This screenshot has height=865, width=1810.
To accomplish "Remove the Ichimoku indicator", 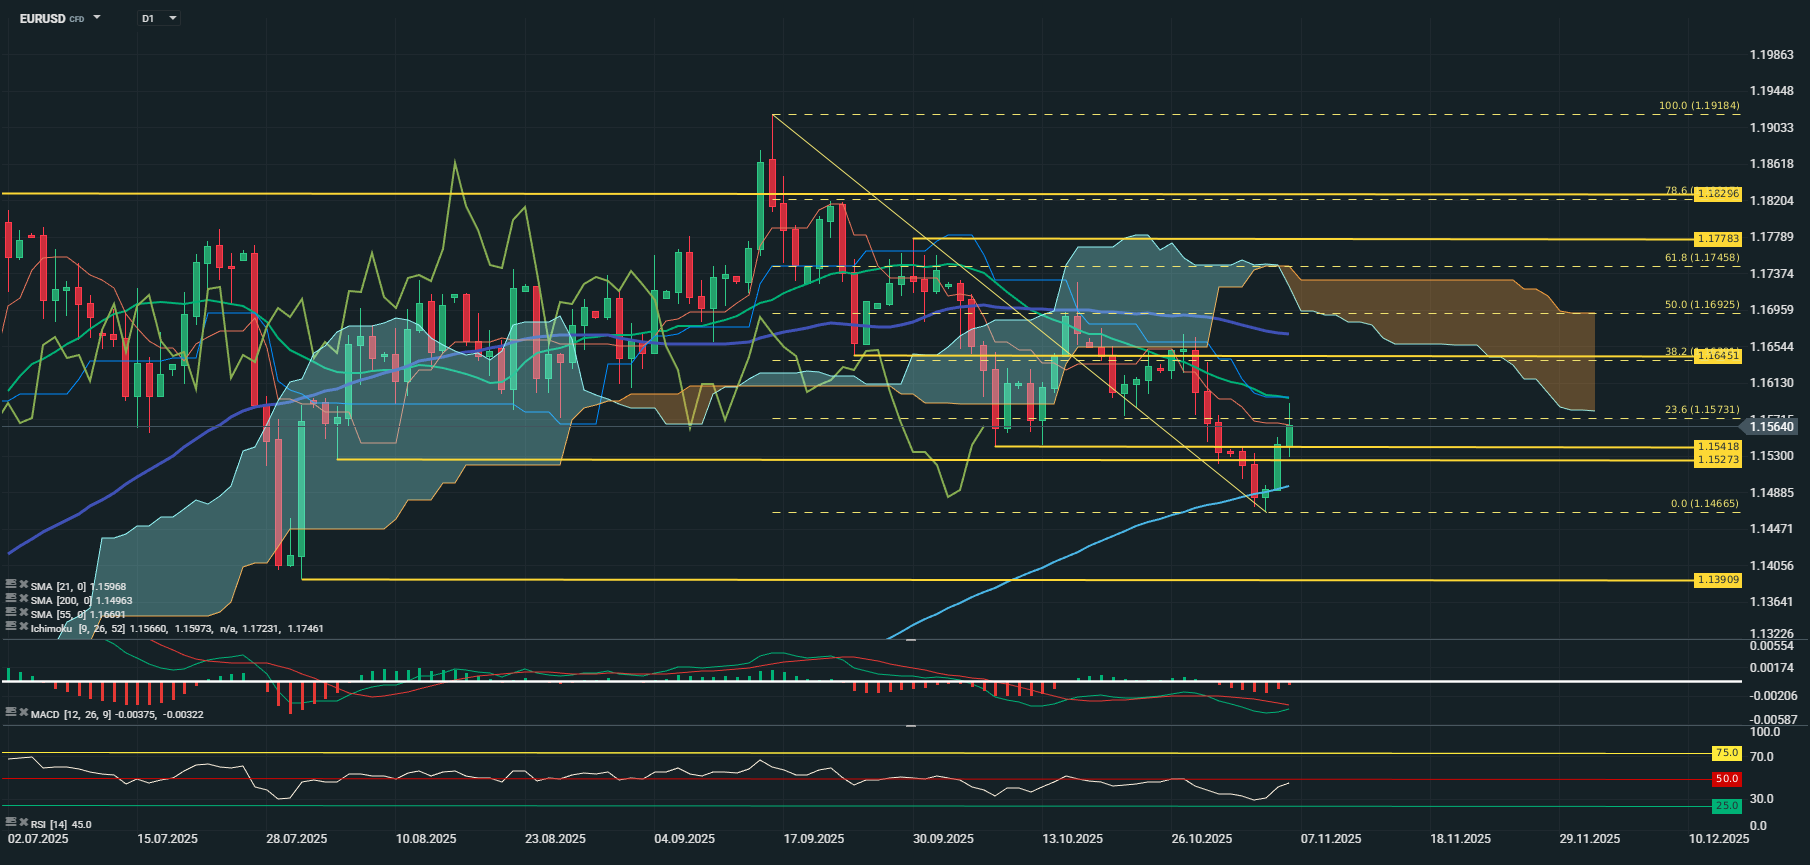I will (23, 626).
